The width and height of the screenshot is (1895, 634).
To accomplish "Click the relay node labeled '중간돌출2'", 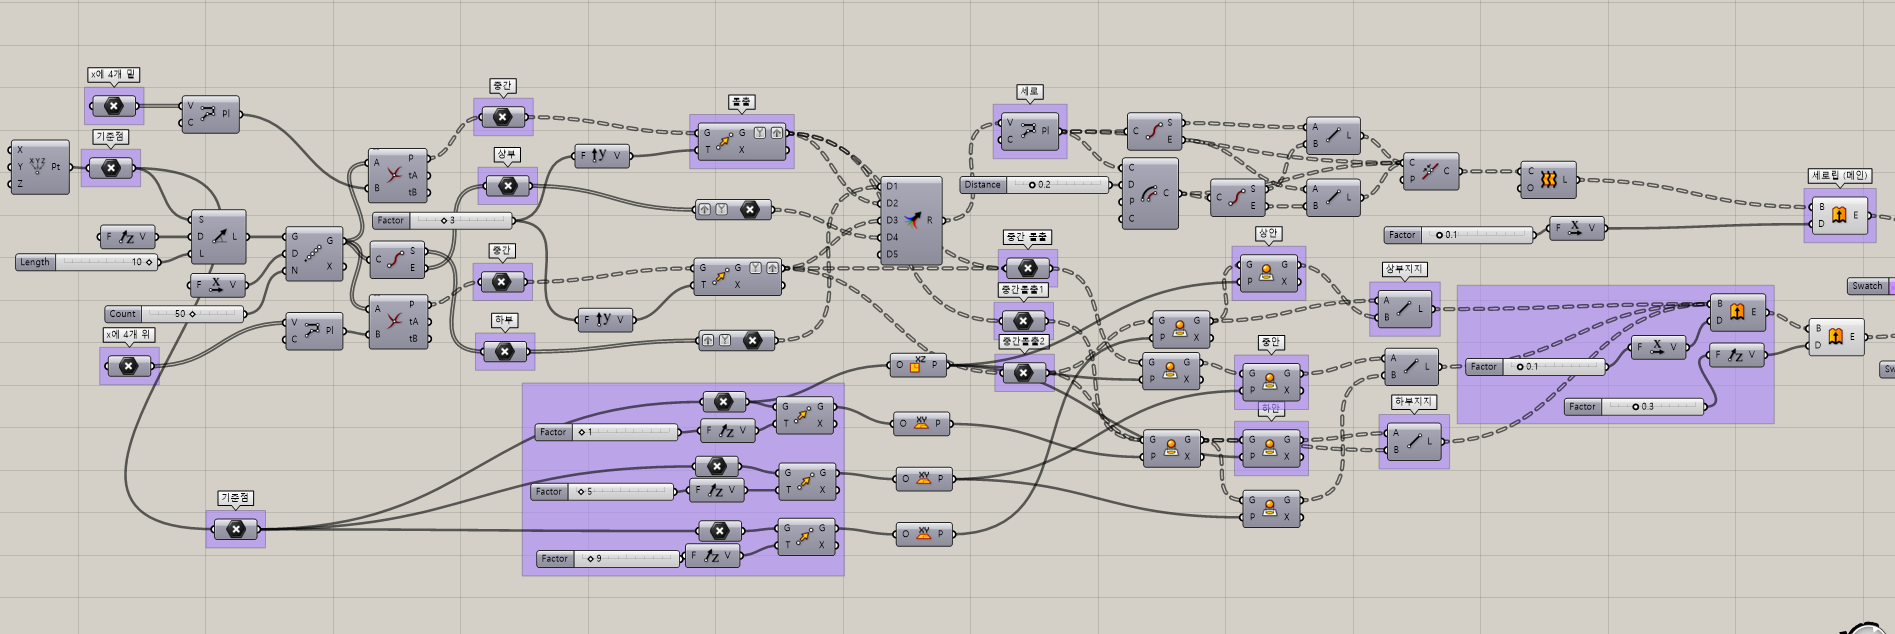I will point(1024,373).
